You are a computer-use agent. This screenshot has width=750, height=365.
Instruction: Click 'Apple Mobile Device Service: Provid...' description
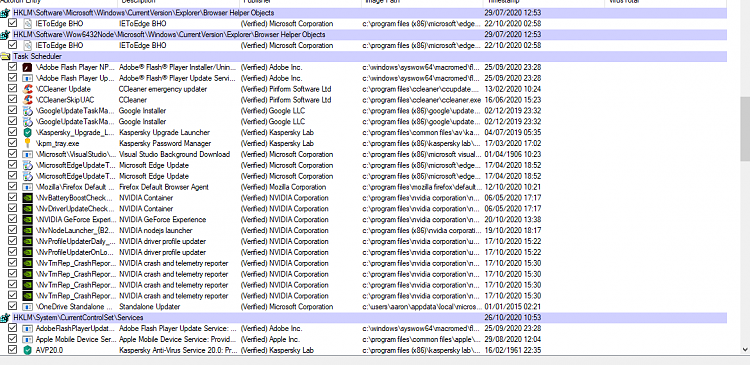pyautogui.click(x=177, y=340)
